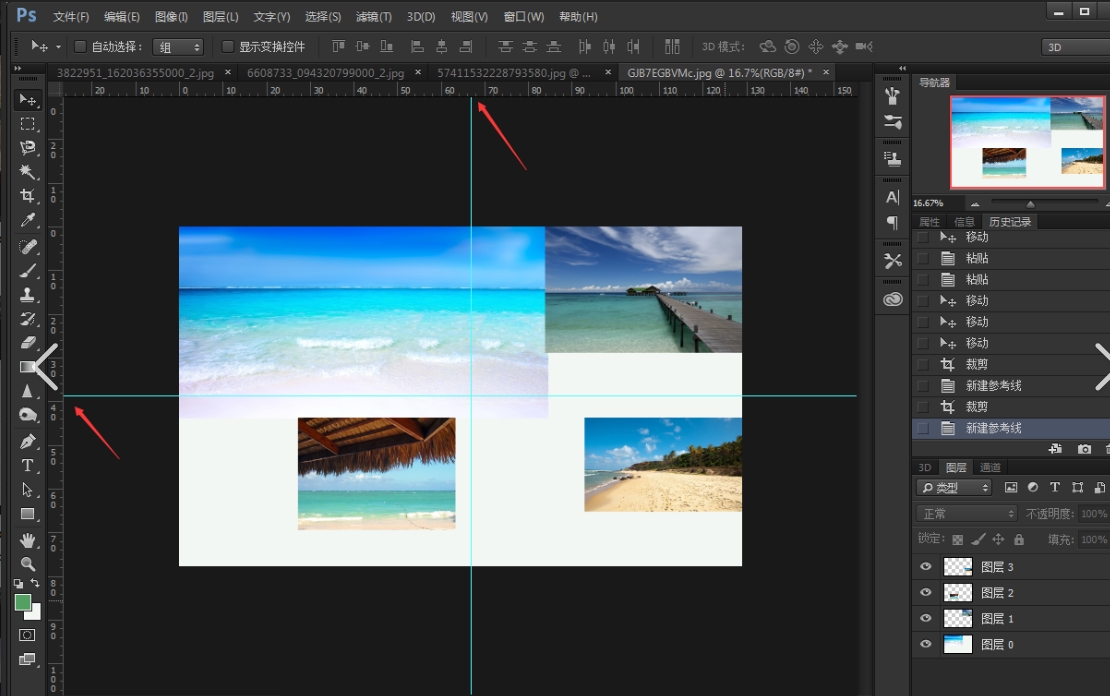Change the screen mode icon
1110x696 pixels.
pyautogui.click(x=27, y=659)
